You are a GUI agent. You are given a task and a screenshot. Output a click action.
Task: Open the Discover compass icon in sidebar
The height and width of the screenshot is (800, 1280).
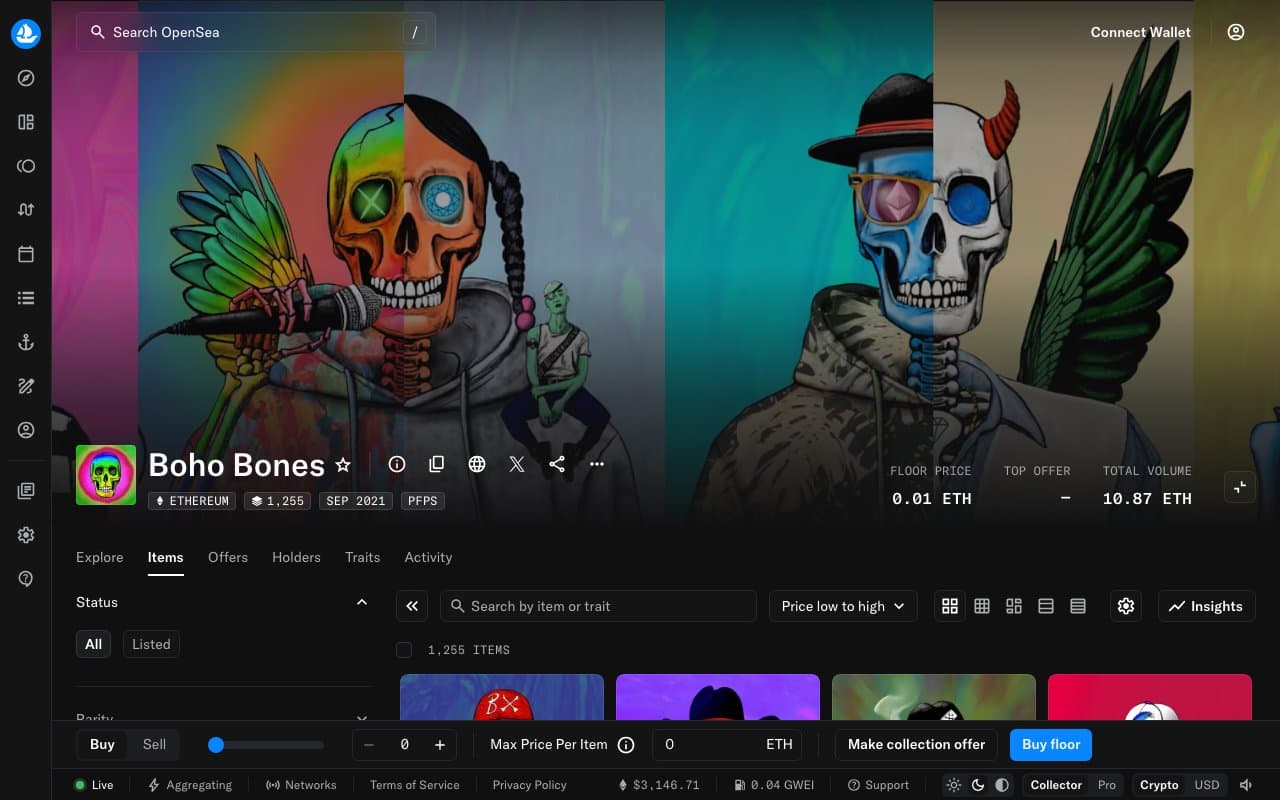(x=26, y=78)
